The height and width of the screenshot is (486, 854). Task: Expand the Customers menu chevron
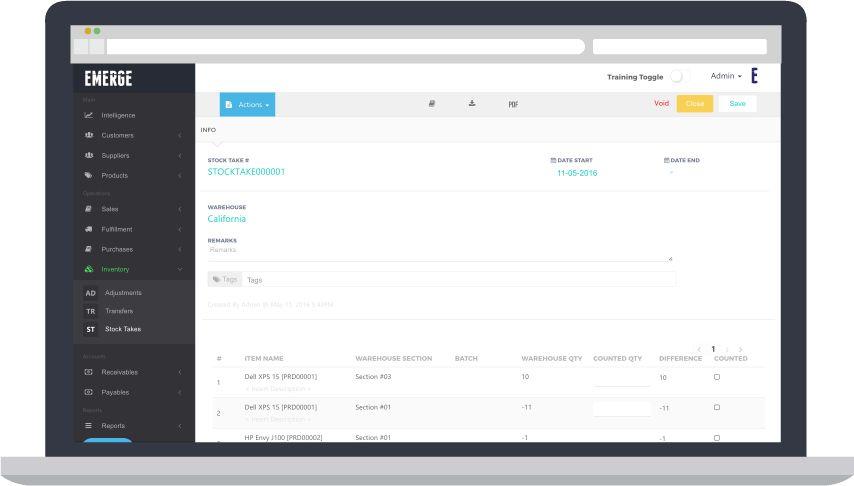pos(180,135)
